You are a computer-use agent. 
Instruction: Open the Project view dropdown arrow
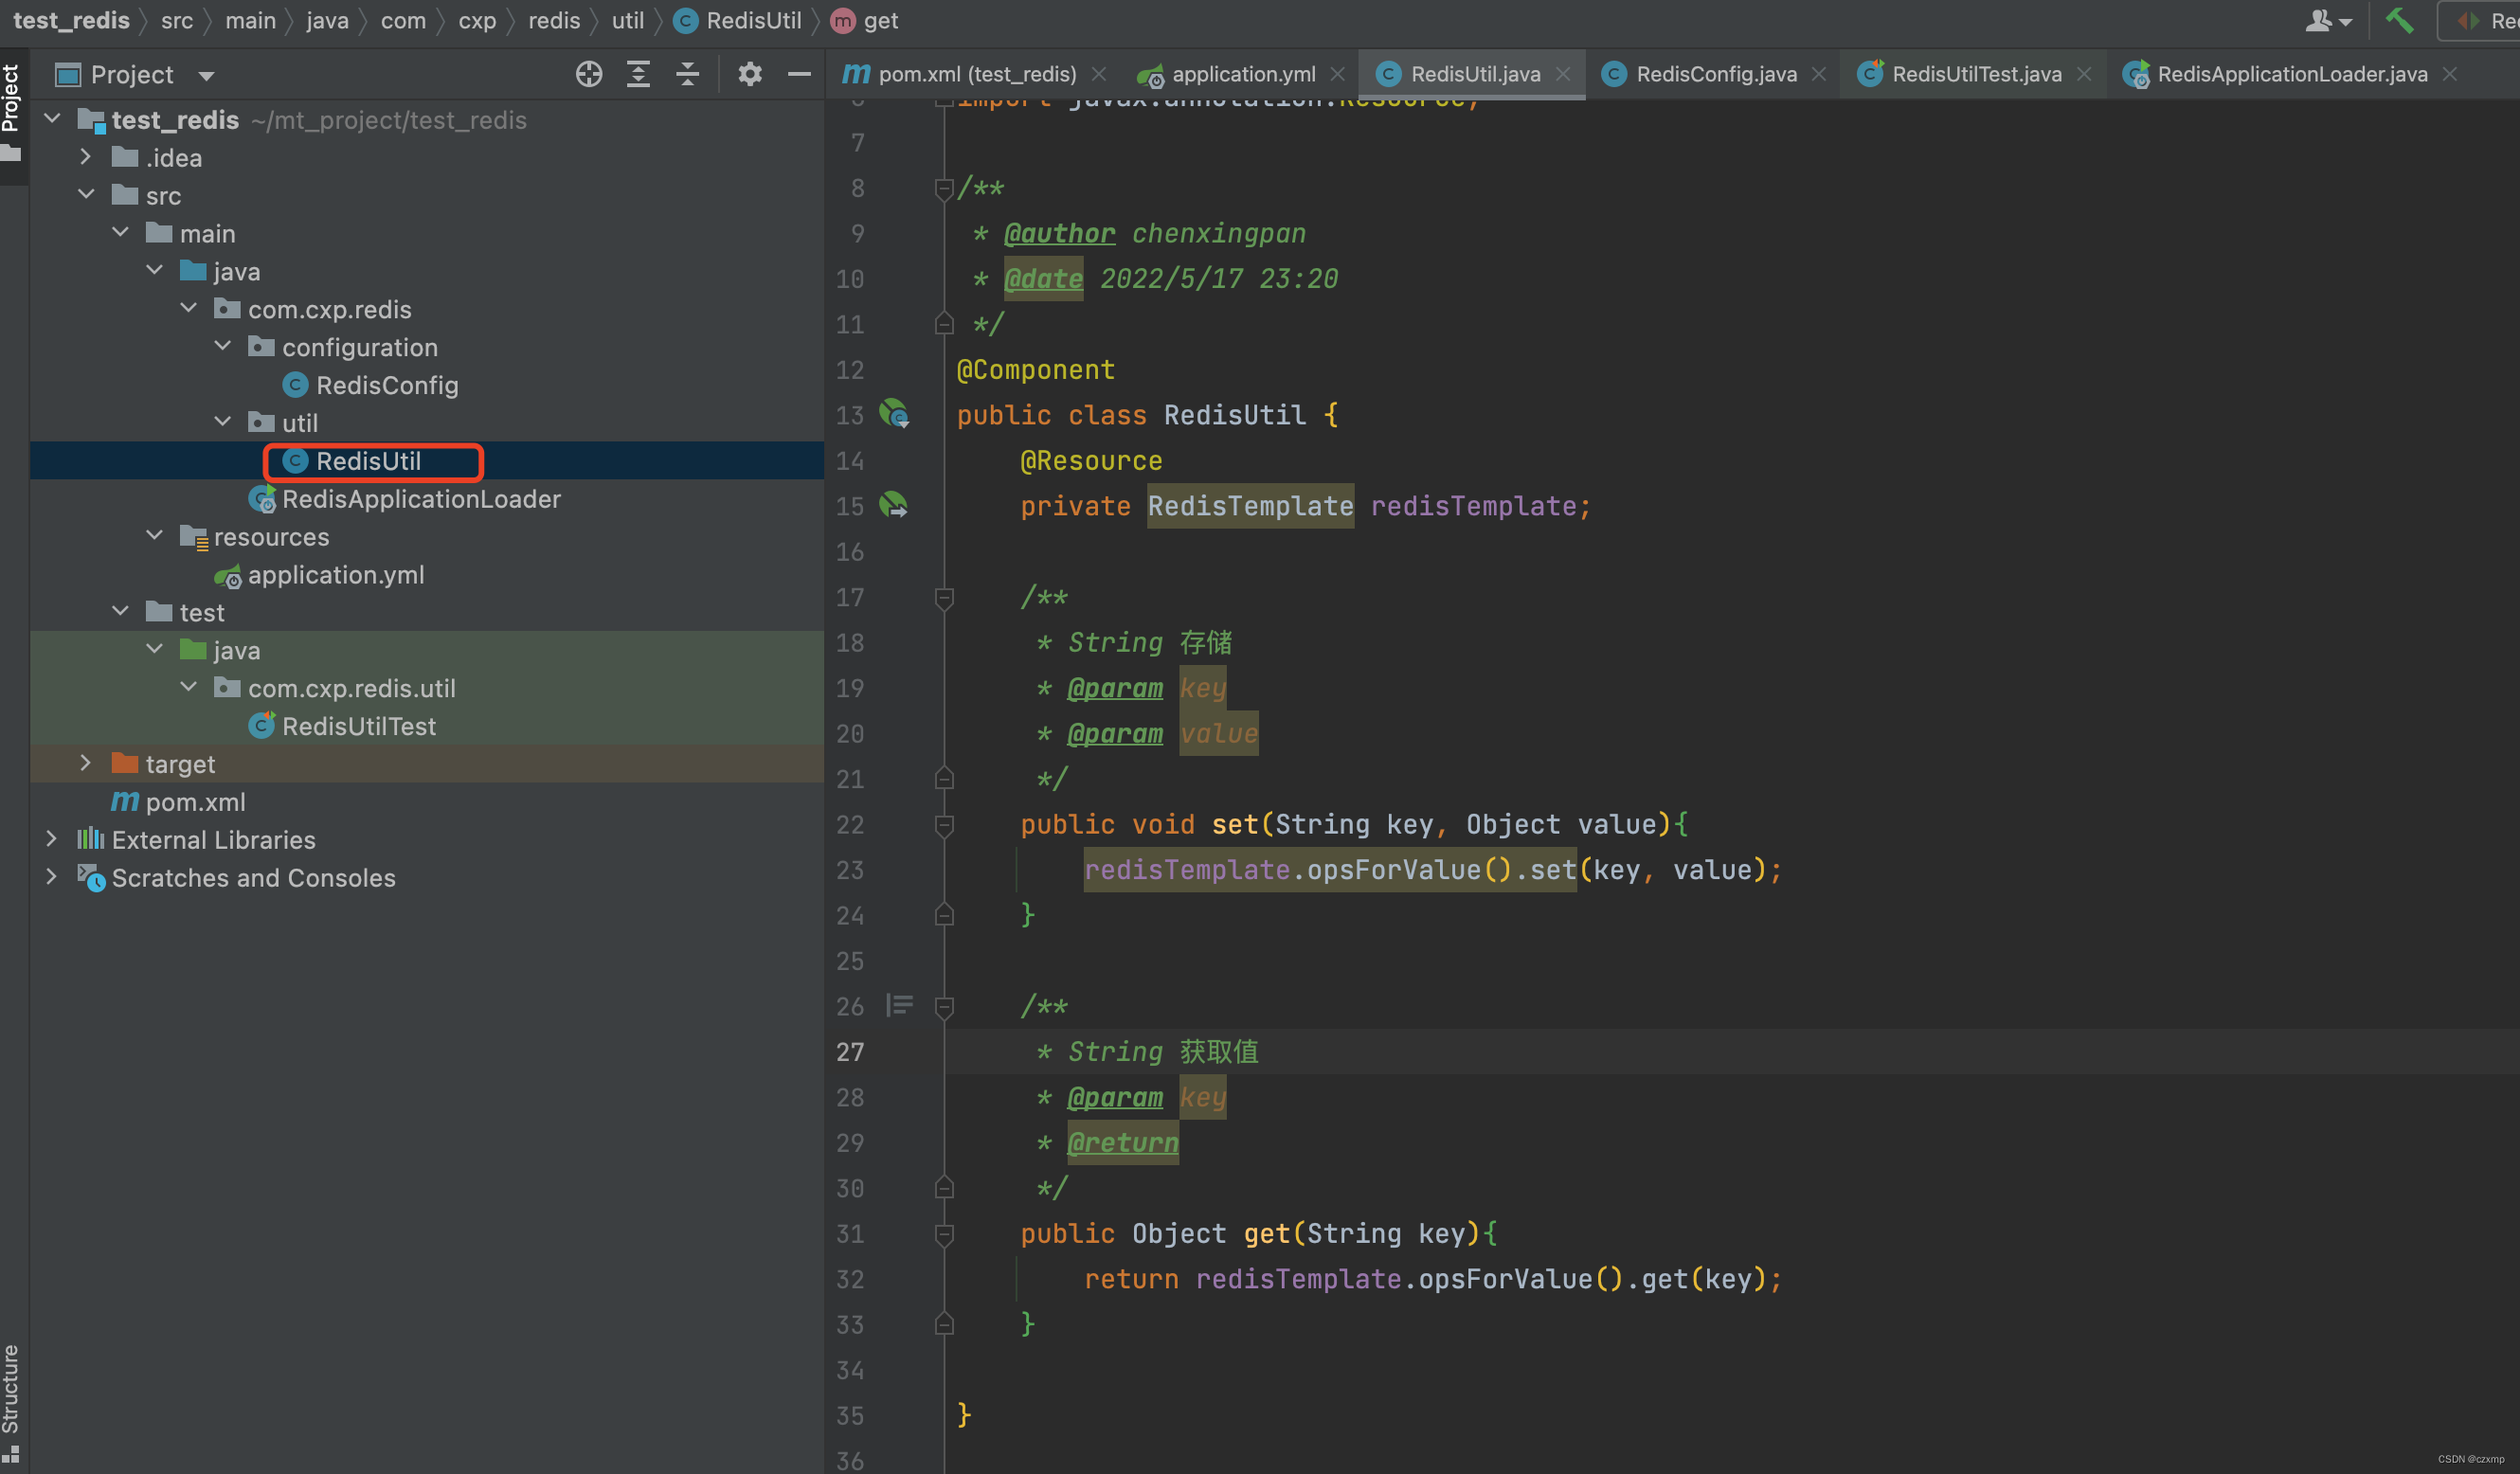coord(206,76)
